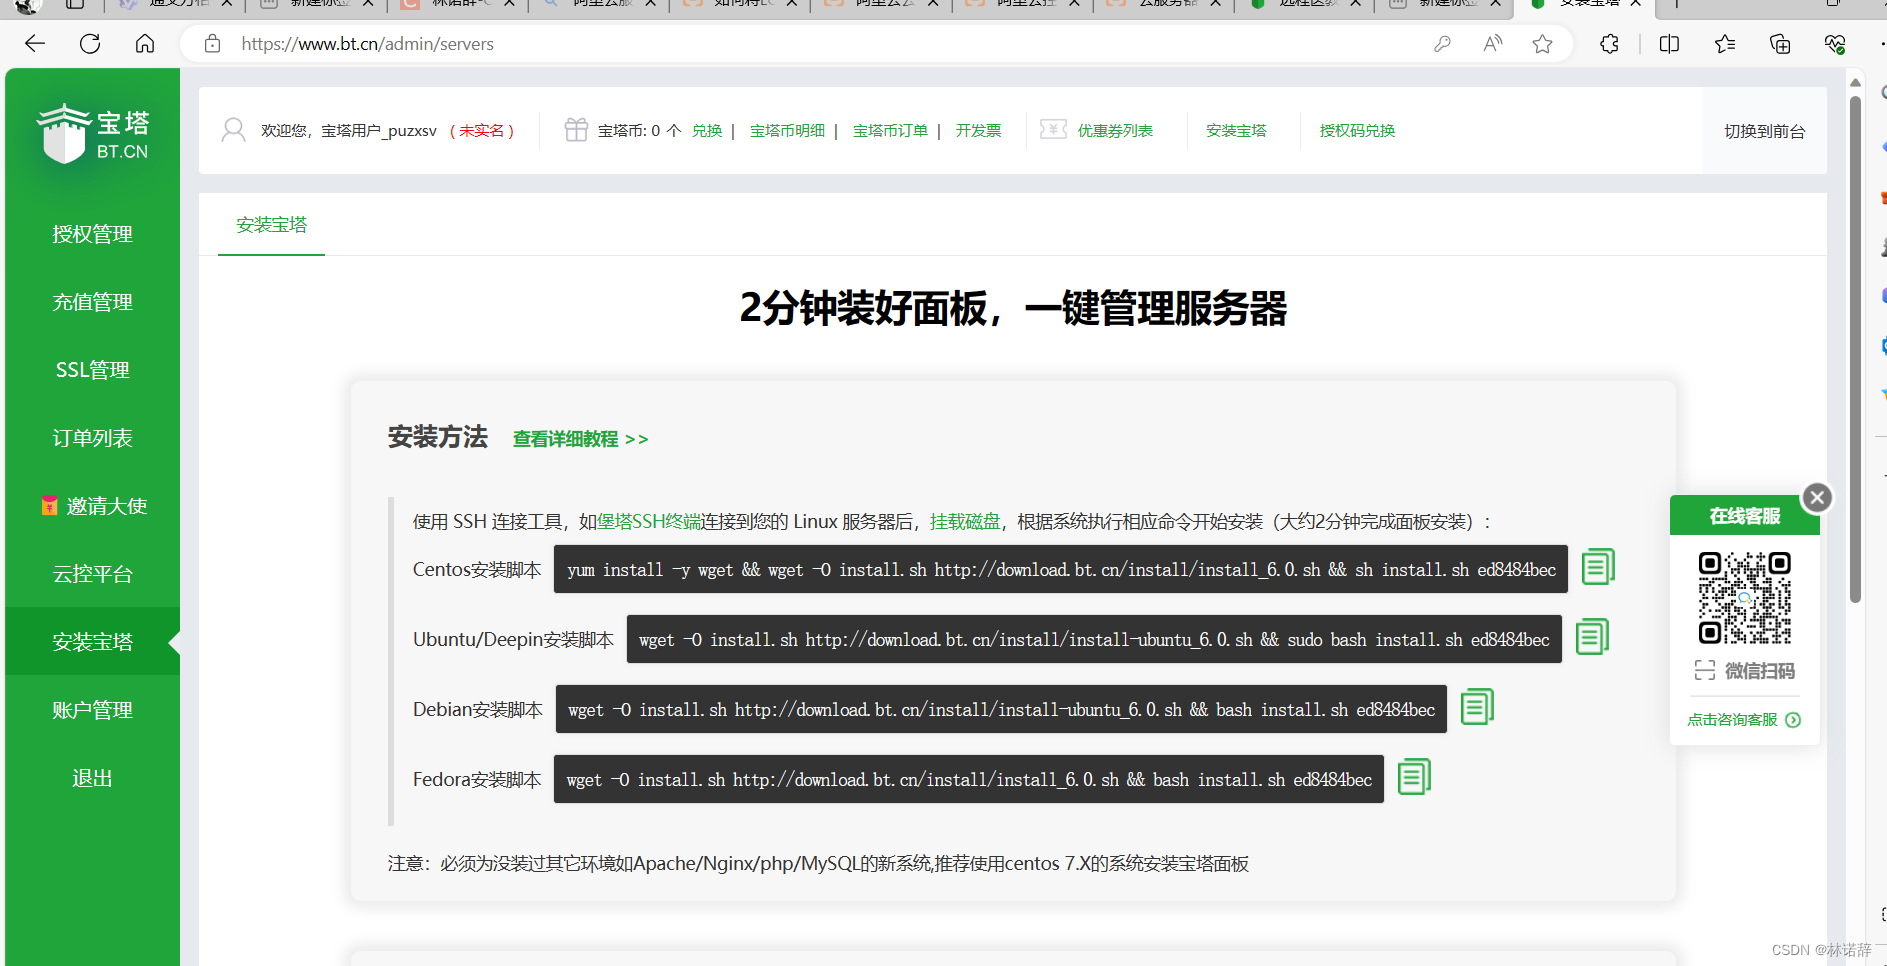Open 堡塔SSH终端 link

tap(649, 521)
